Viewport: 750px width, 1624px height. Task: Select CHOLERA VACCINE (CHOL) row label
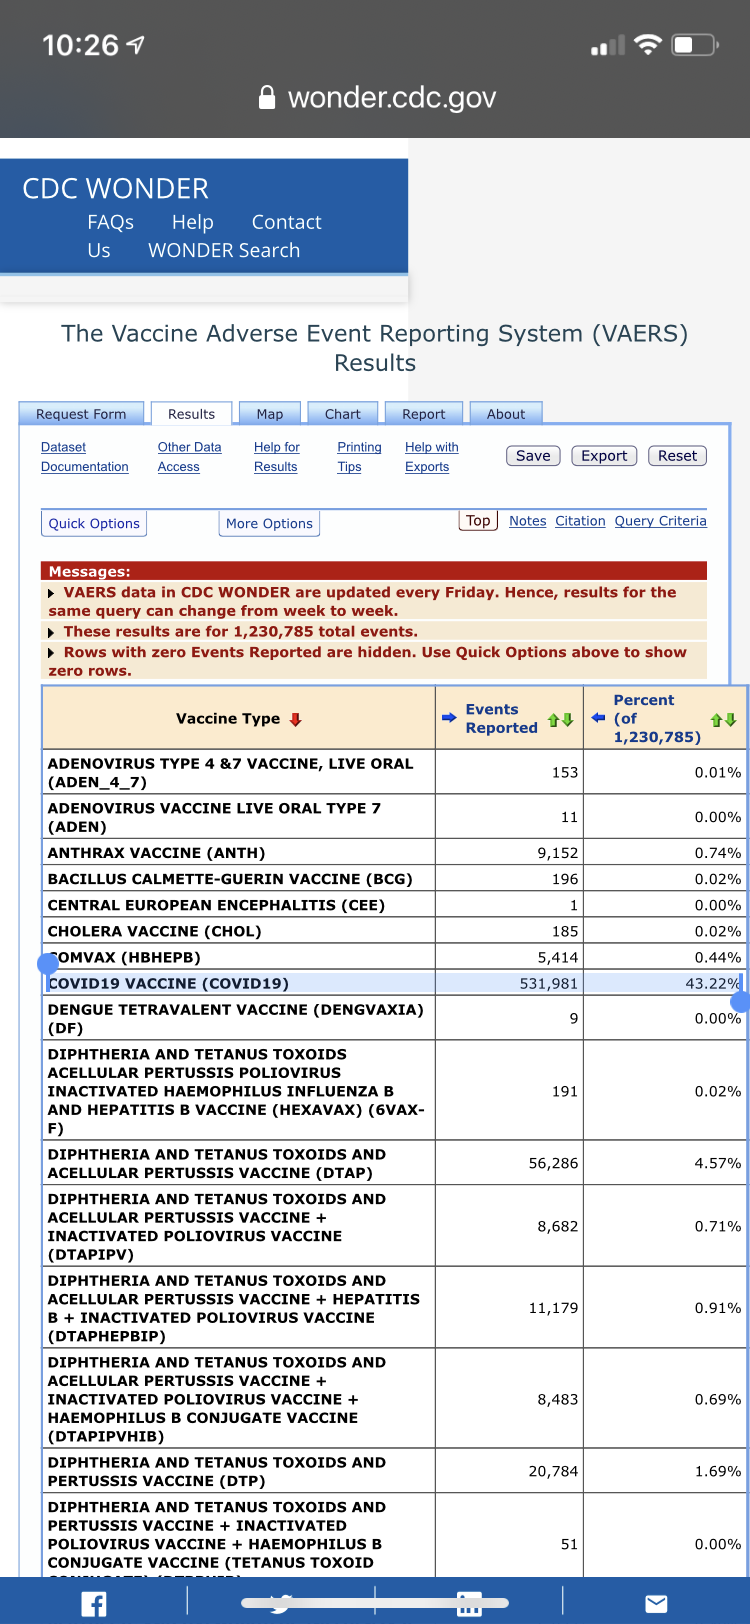[155, 931]
